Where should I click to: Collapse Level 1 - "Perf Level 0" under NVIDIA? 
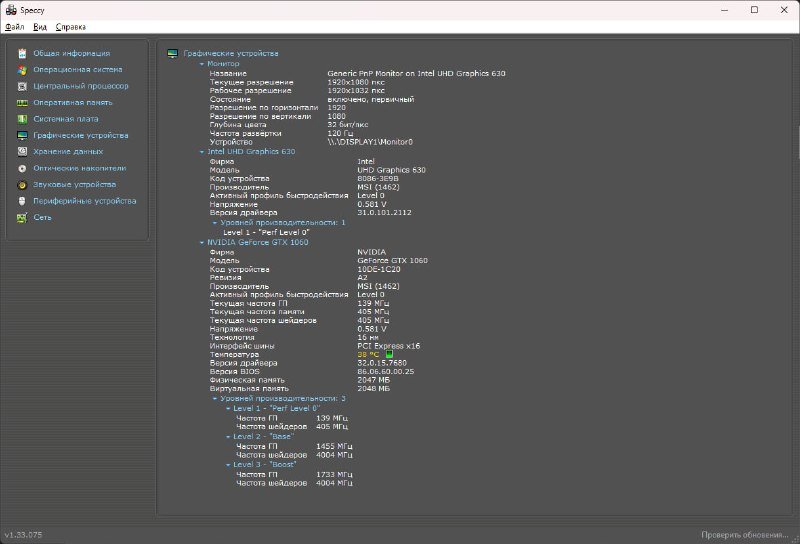pos(228,409)
